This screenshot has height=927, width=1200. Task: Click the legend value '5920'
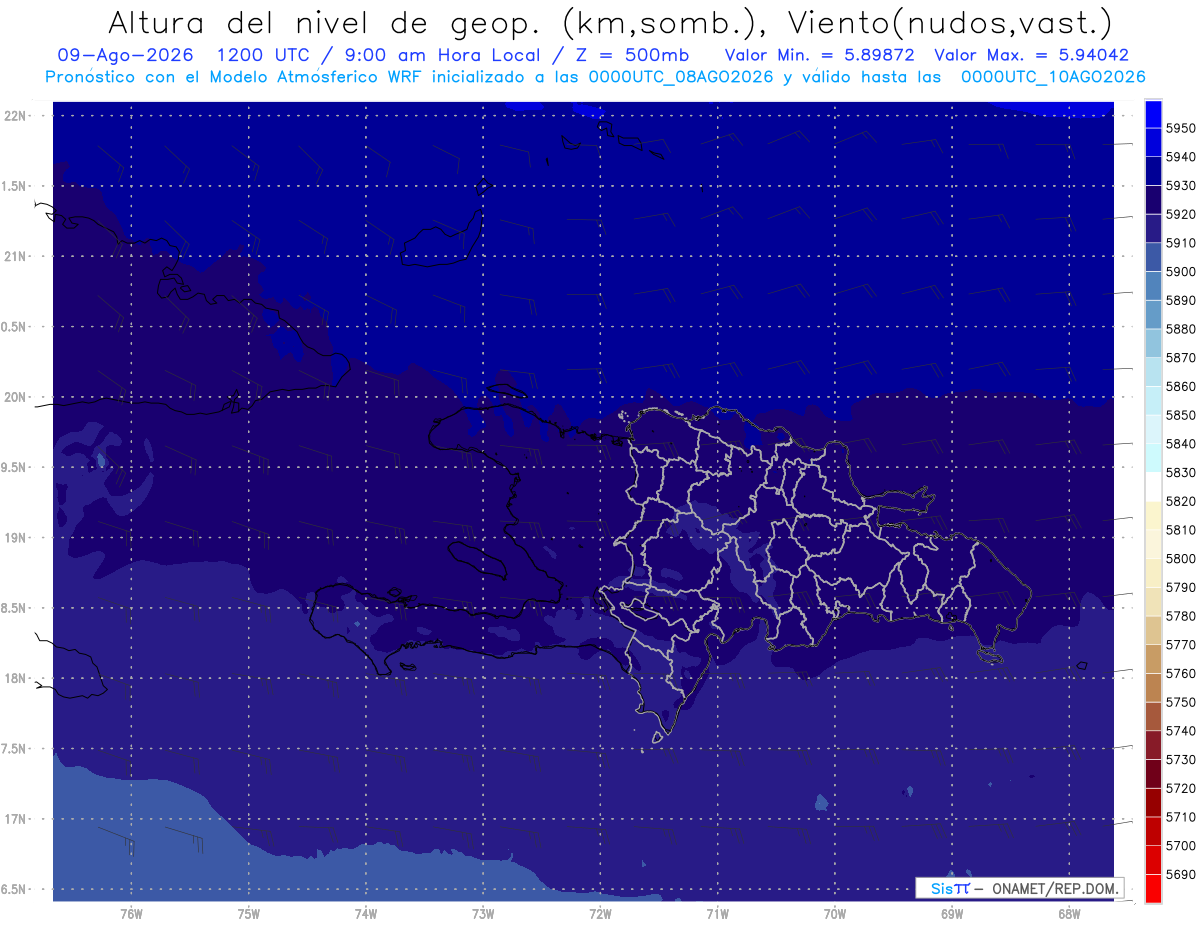click(x=1181, y=214)
